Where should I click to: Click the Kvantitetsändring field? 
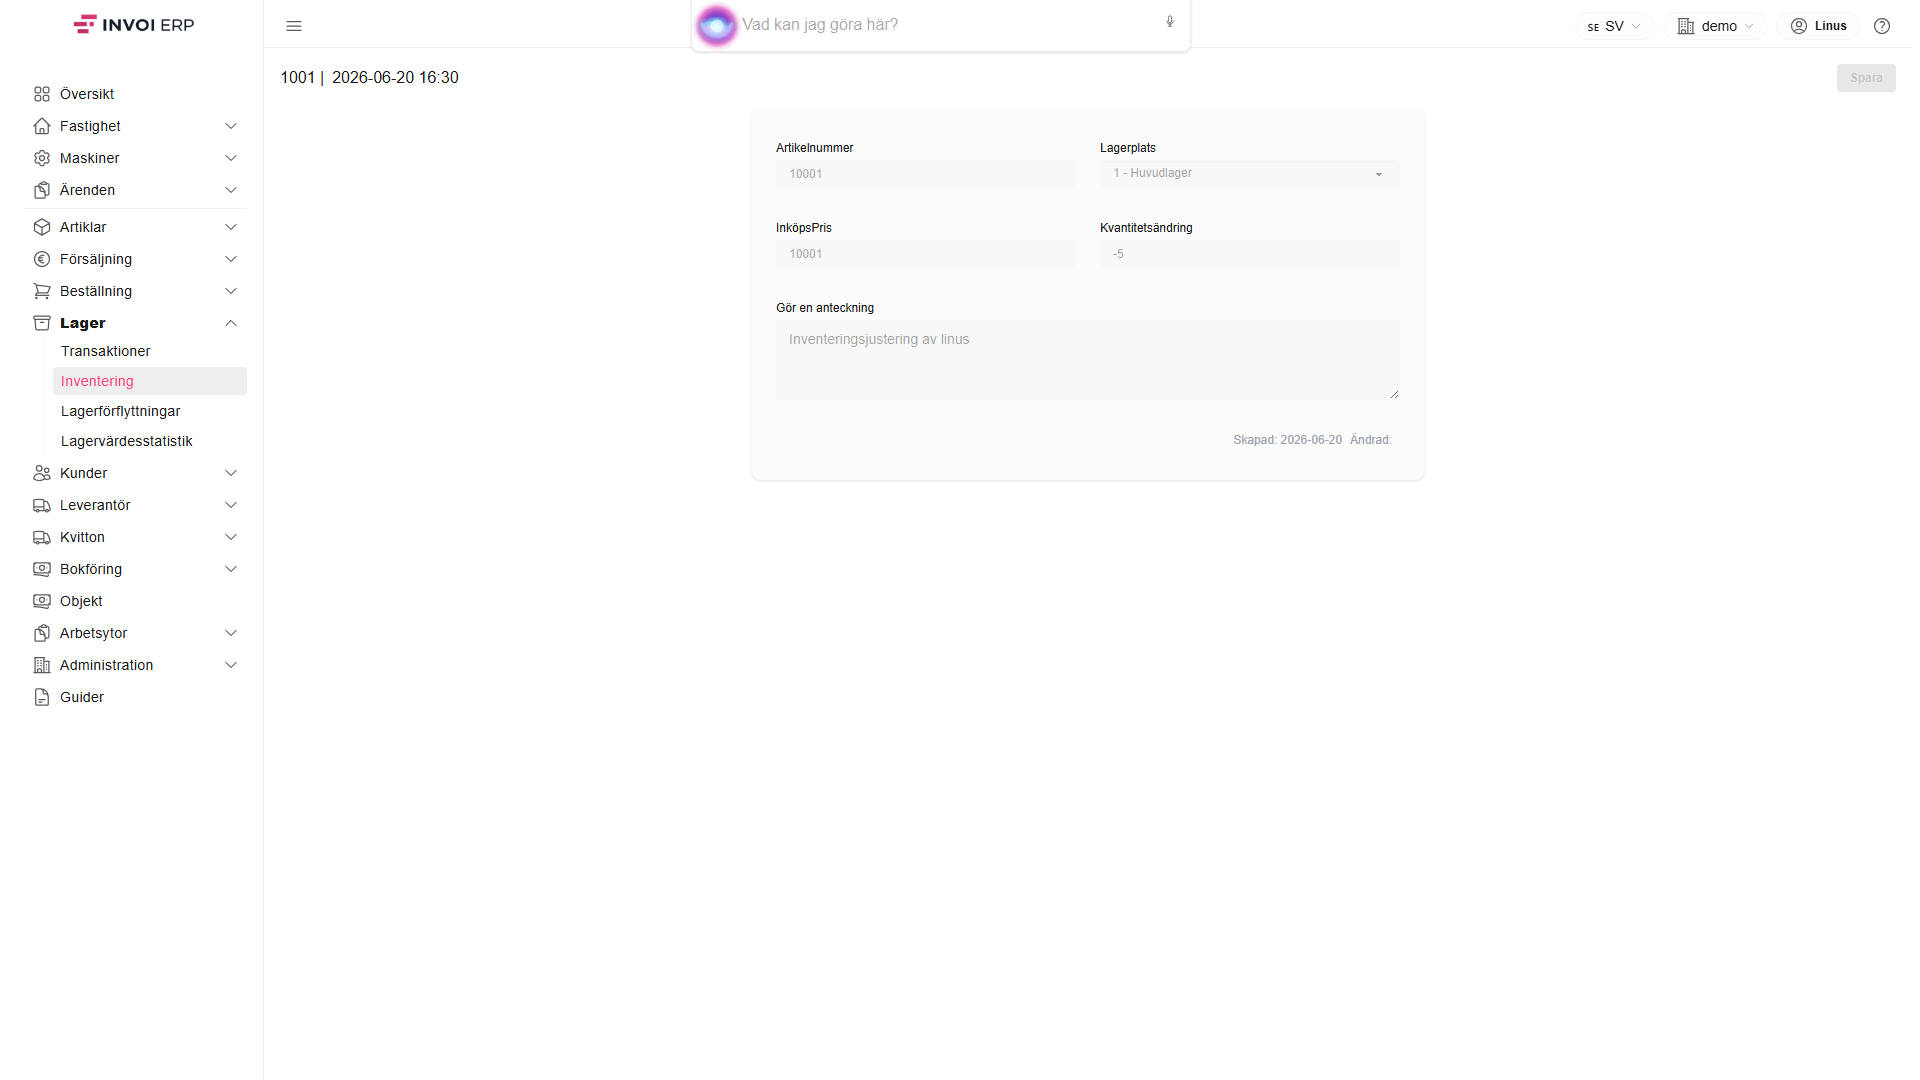point(1249,254)
